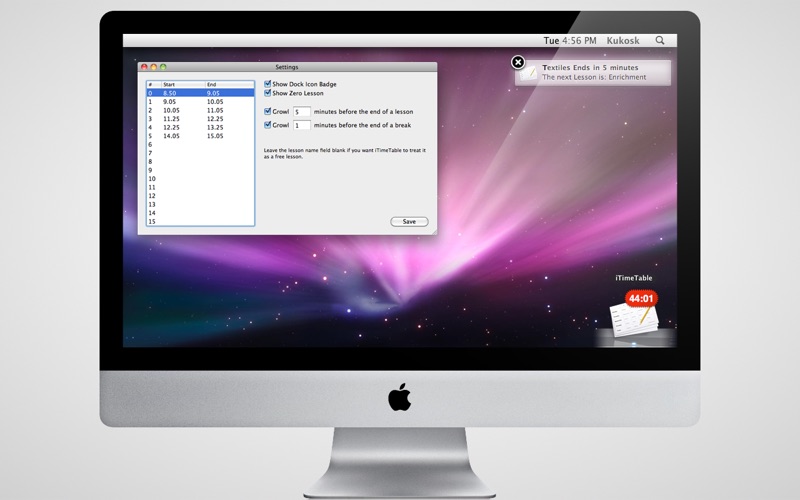Select the 8.50 start time cell
Viewport: 800px width, 500px height.
point(170,93)
